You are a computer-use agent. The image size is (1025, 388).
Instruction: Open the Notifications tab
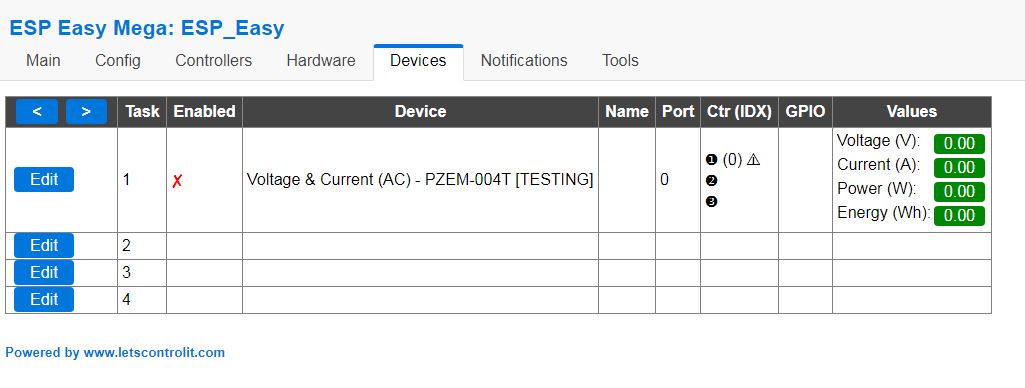tap(524, 61)
